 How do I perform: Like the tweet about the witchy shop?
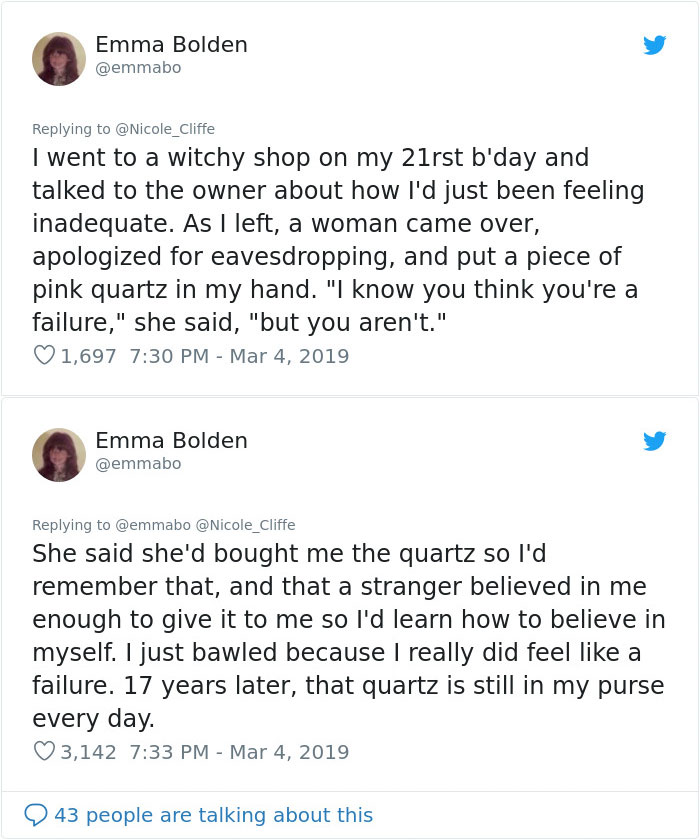pos(44,355)
